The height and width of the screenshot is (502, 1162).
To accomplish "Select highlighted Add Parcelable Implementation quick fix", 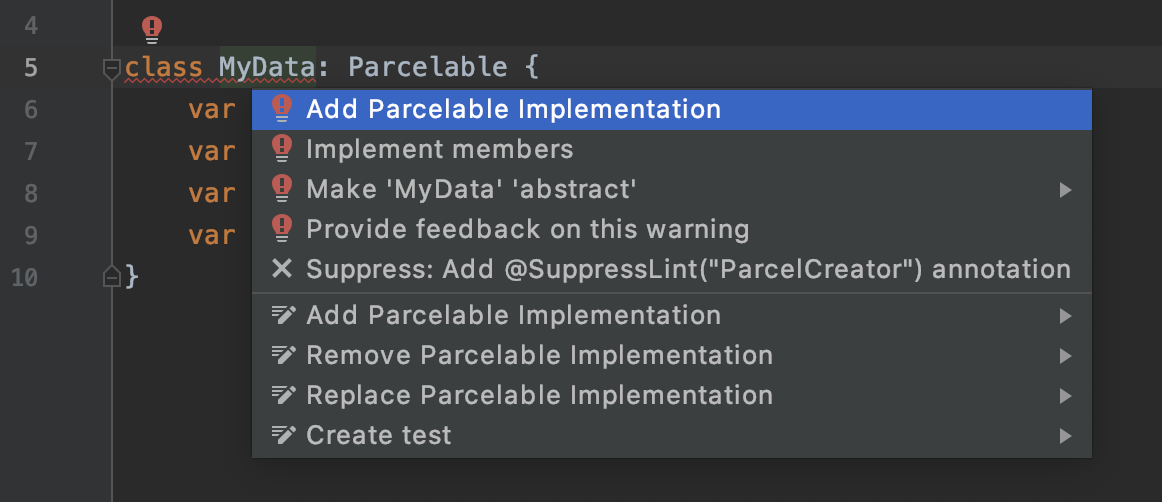I will click(671, 110).
